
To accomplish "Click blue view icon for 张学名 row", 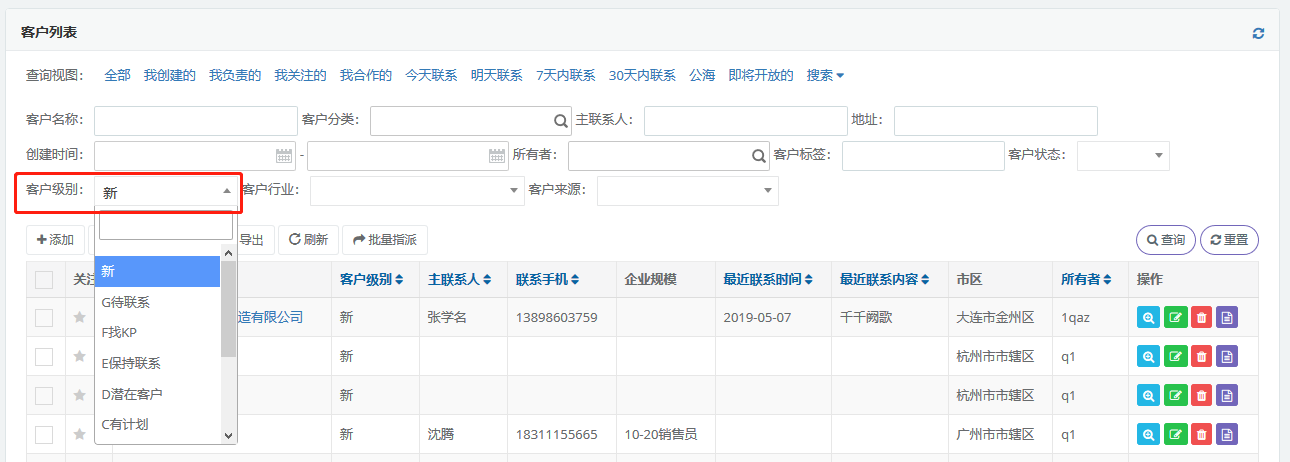I will click(1149, 318).
